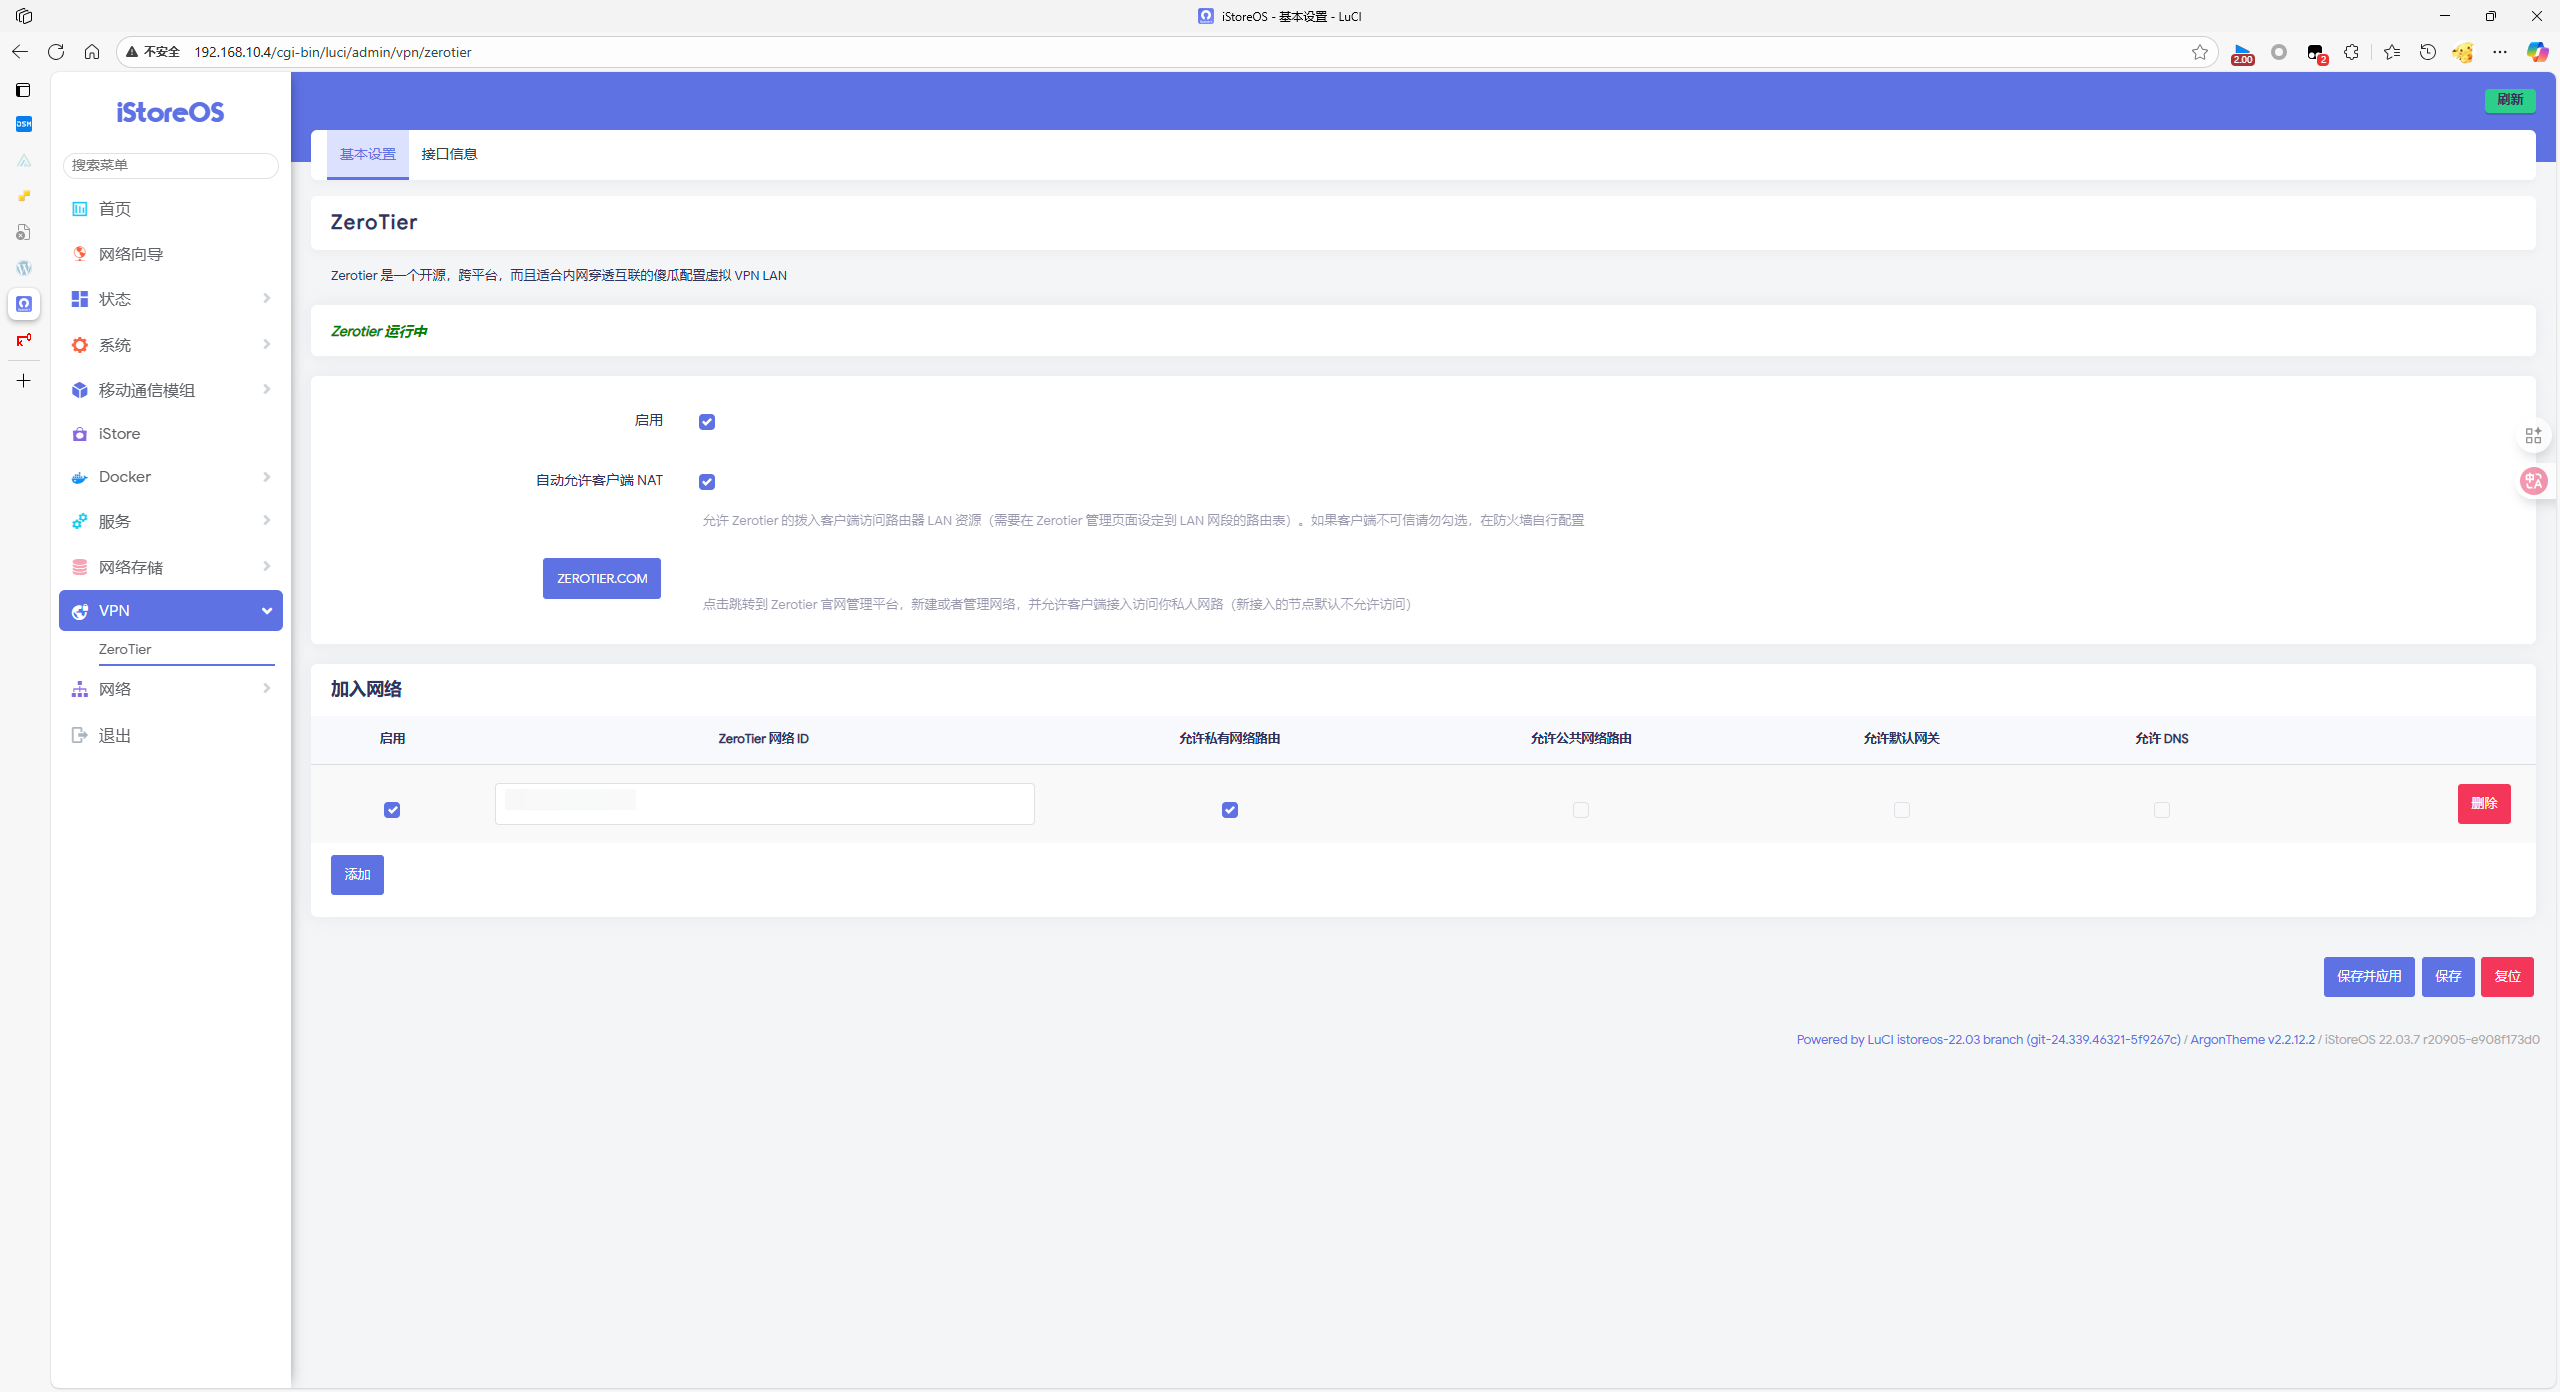This screenshot has width=2560, height=1392.
Task: Expand the 状态 sidebar menu
Action: pos(171,299)
